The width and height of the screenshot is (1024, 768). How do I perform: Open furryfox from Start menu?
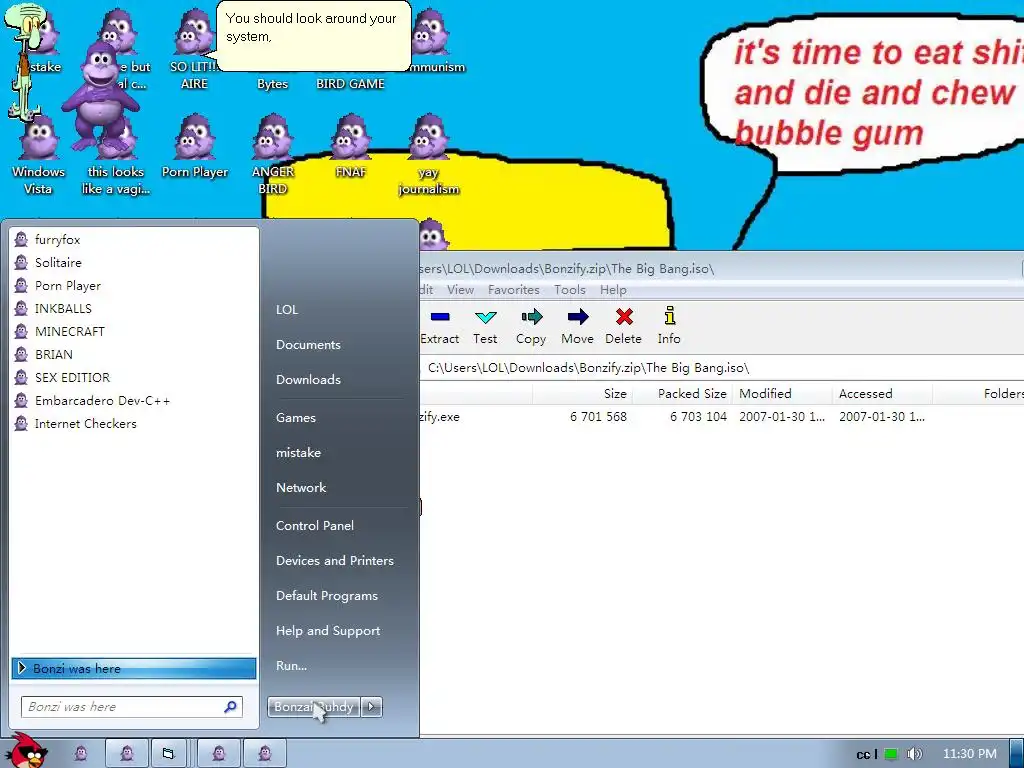(134, 240)
